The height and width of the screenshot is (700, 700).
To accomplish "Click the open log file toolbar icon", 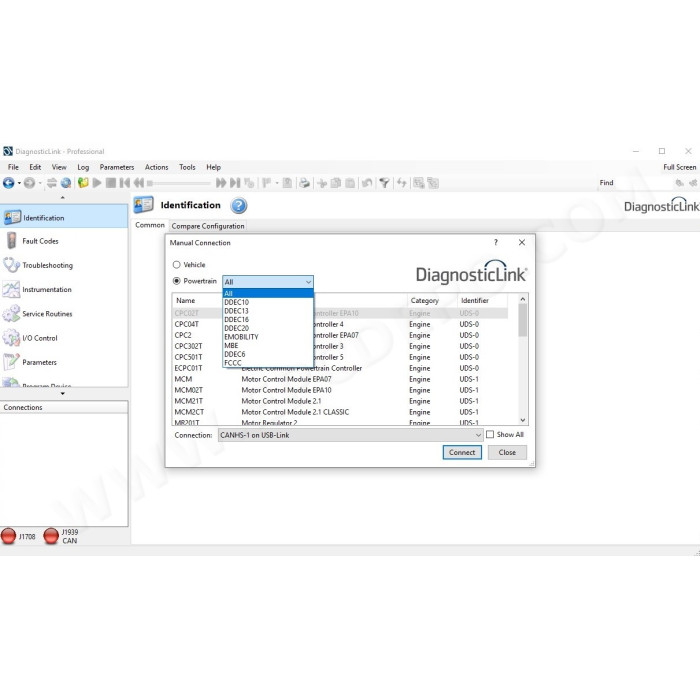I will tap(83, 183).
